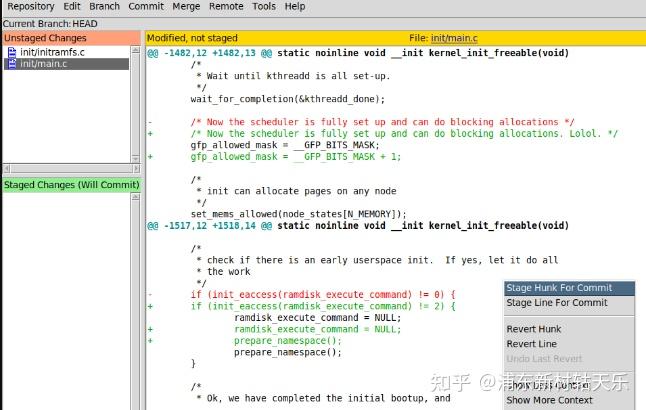Image resolution: width=646 pixels, height=410 pixels.
Task: Choose Stage Line For Commit
Action: 569,303
